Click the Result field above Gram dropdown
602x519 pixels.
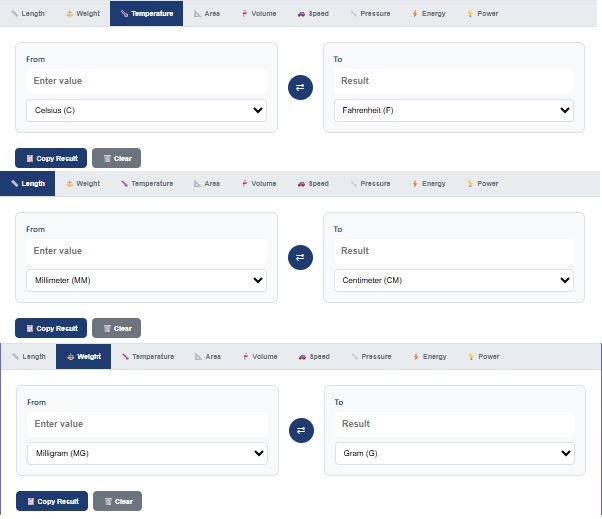pyautogui.click(x=454, y=424)
